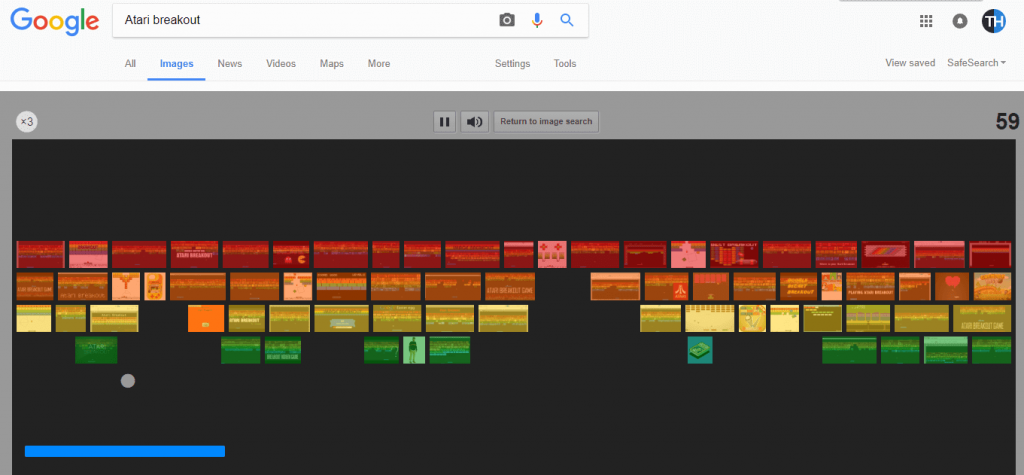
Task: Open the TH account avatar
Action: 994,21
